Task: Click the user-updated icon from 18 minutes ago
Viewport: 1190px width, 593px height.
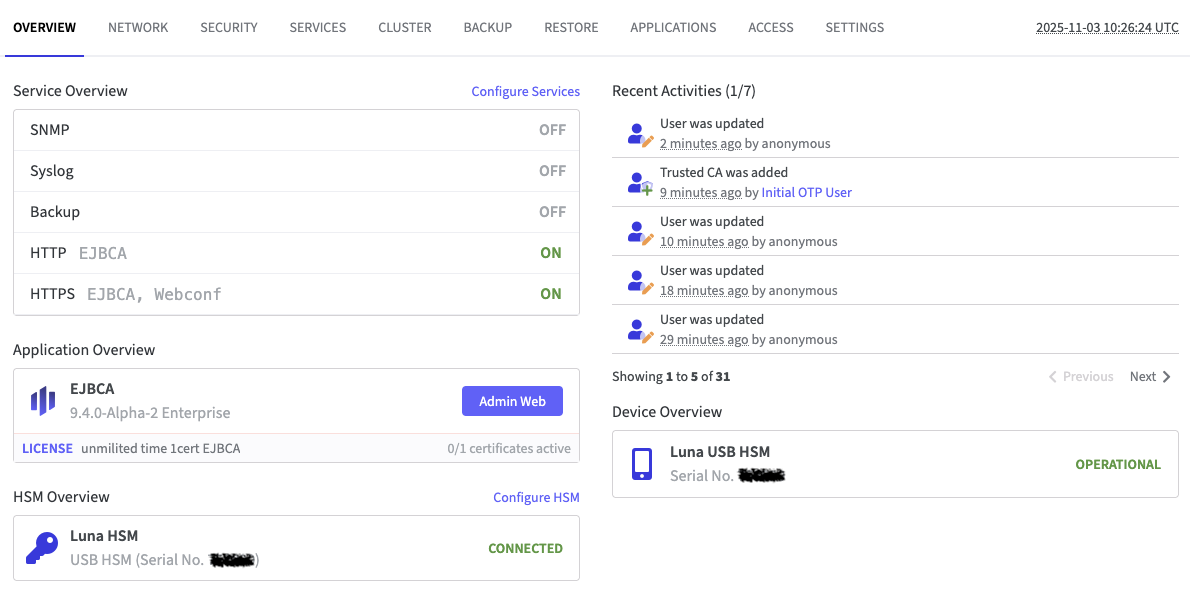Action: coord(639,281)
